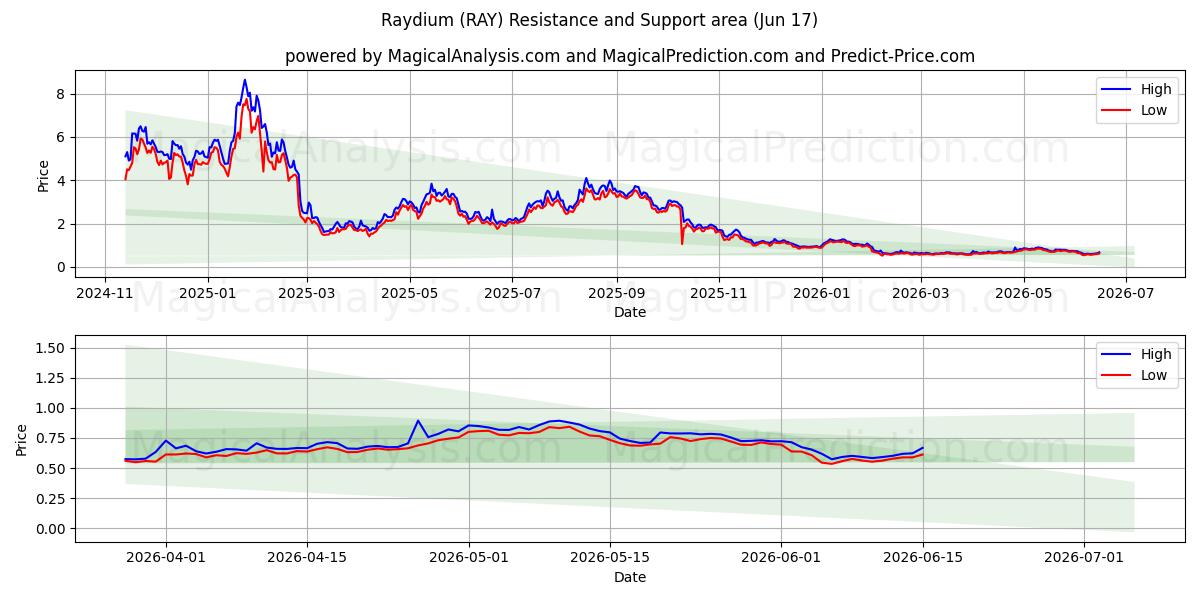1200x600 pixels.
Task: Click the 'Date' x-axis label under the top chart
Action: [630, 313]
